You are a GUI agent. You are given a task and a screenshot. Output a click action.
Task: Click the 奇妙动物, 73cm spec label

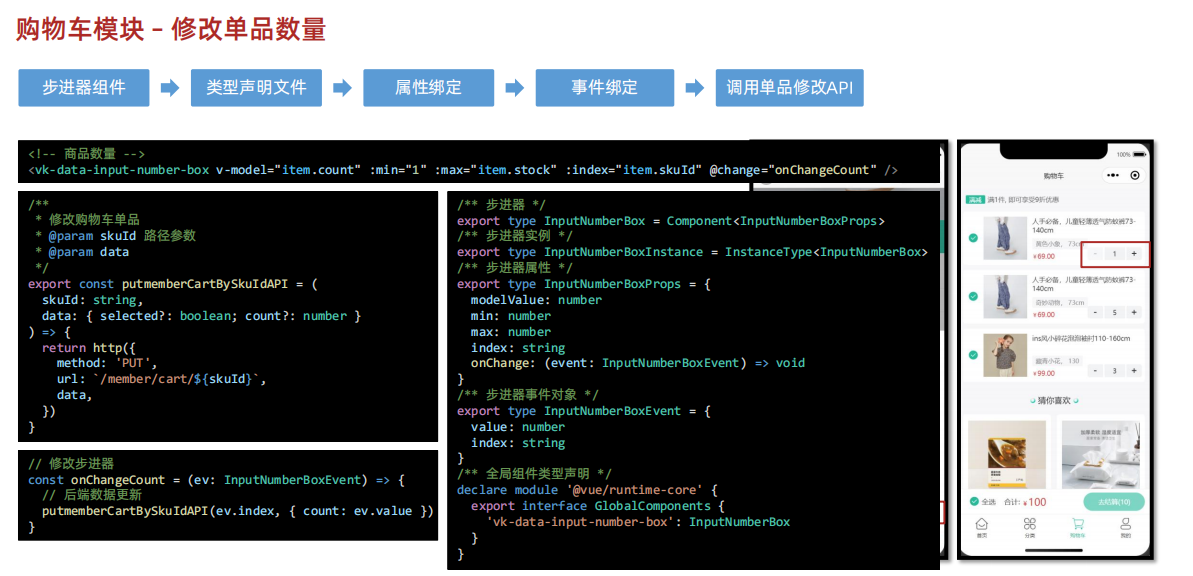1059,302
